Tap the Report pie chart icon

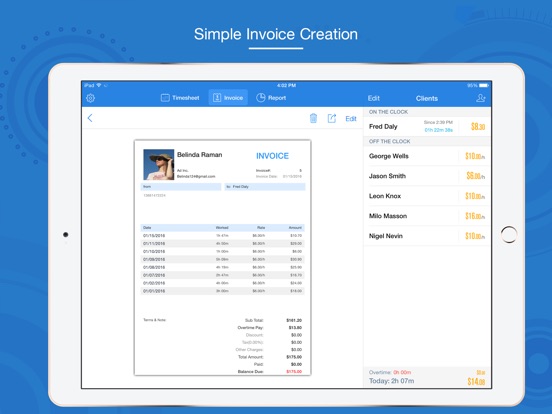click(x=261, y=98)
